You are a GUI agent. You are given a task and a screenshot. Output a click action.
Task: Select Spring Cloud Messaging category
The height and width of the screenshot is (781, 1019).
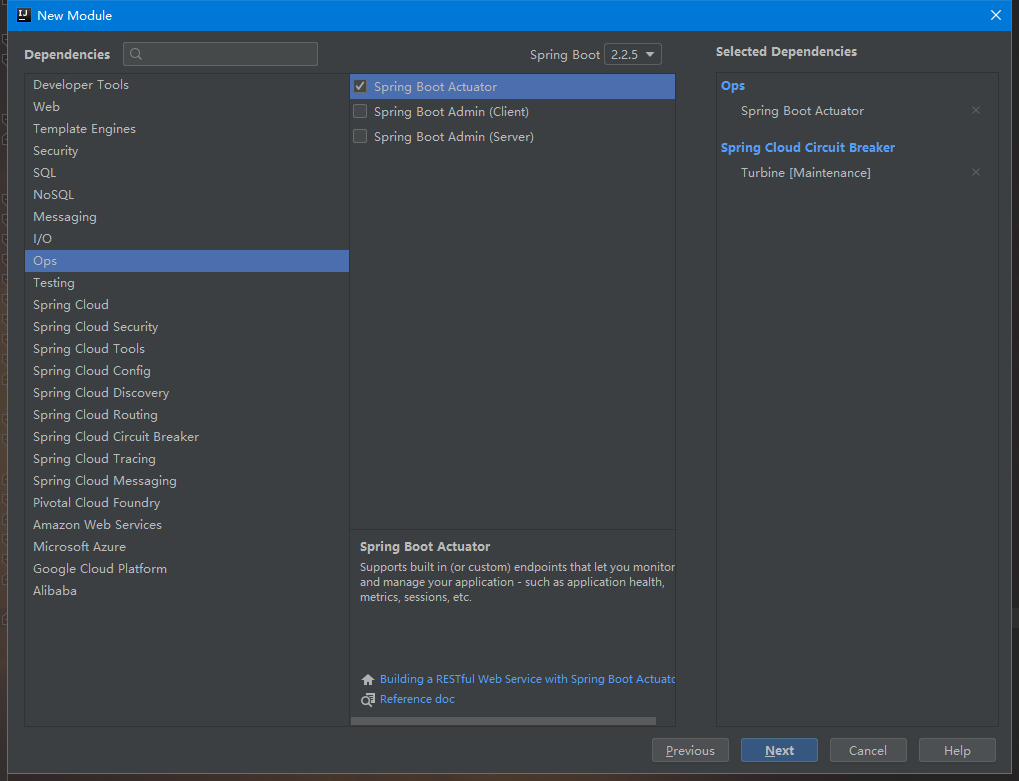[187, 481]
